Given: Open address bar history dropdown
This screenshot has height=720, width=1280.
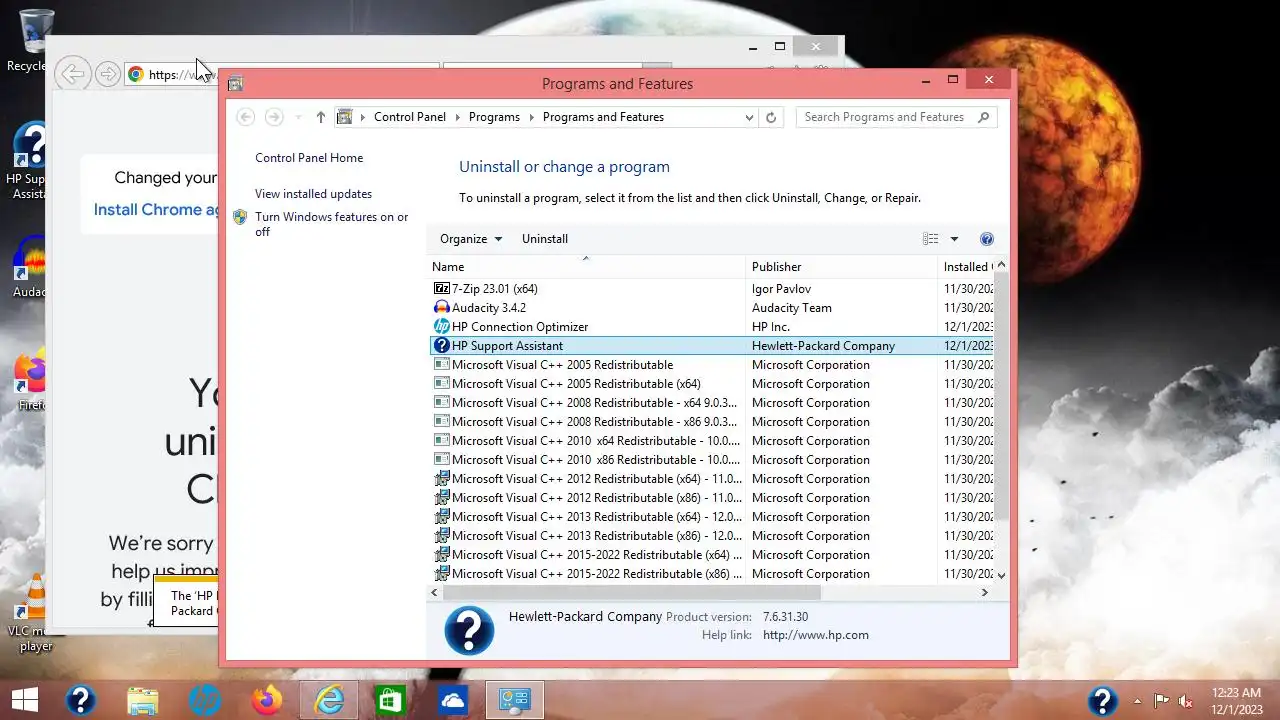Looking at the screenshot, I should click(x=749, y=117).
